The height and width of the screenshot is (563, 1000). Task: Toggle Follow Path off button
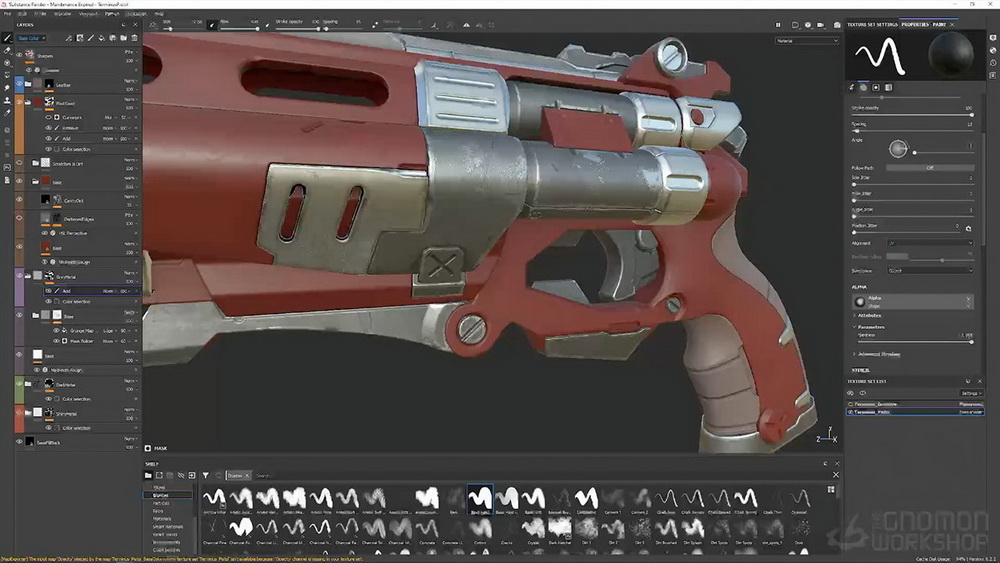pos(930,168)
